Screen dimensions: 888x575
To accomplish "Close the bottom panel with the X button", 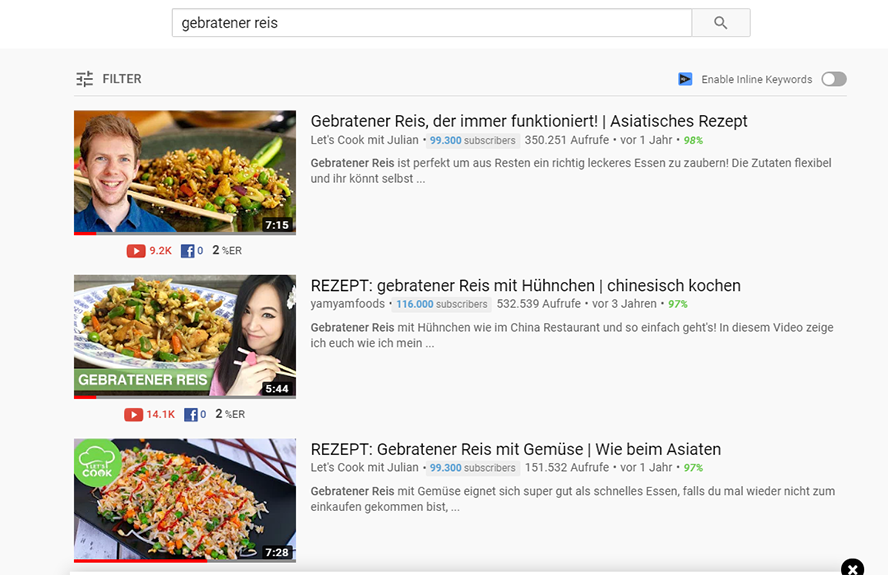I will coord(852,568).
